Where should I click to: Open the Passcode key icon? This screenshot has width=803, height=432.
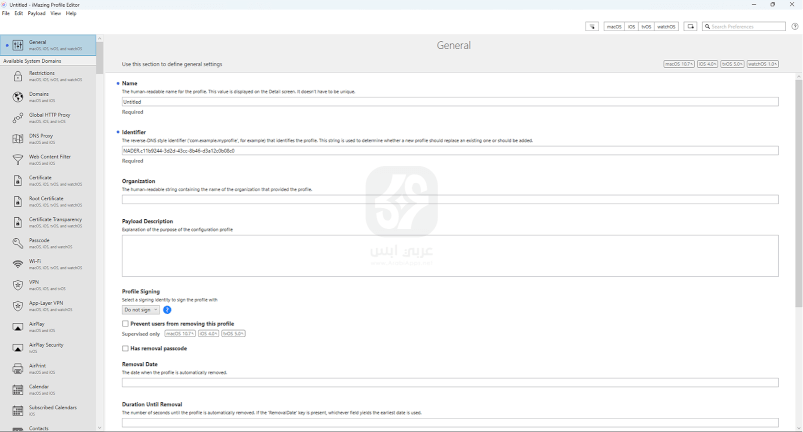tap(18, 243)
